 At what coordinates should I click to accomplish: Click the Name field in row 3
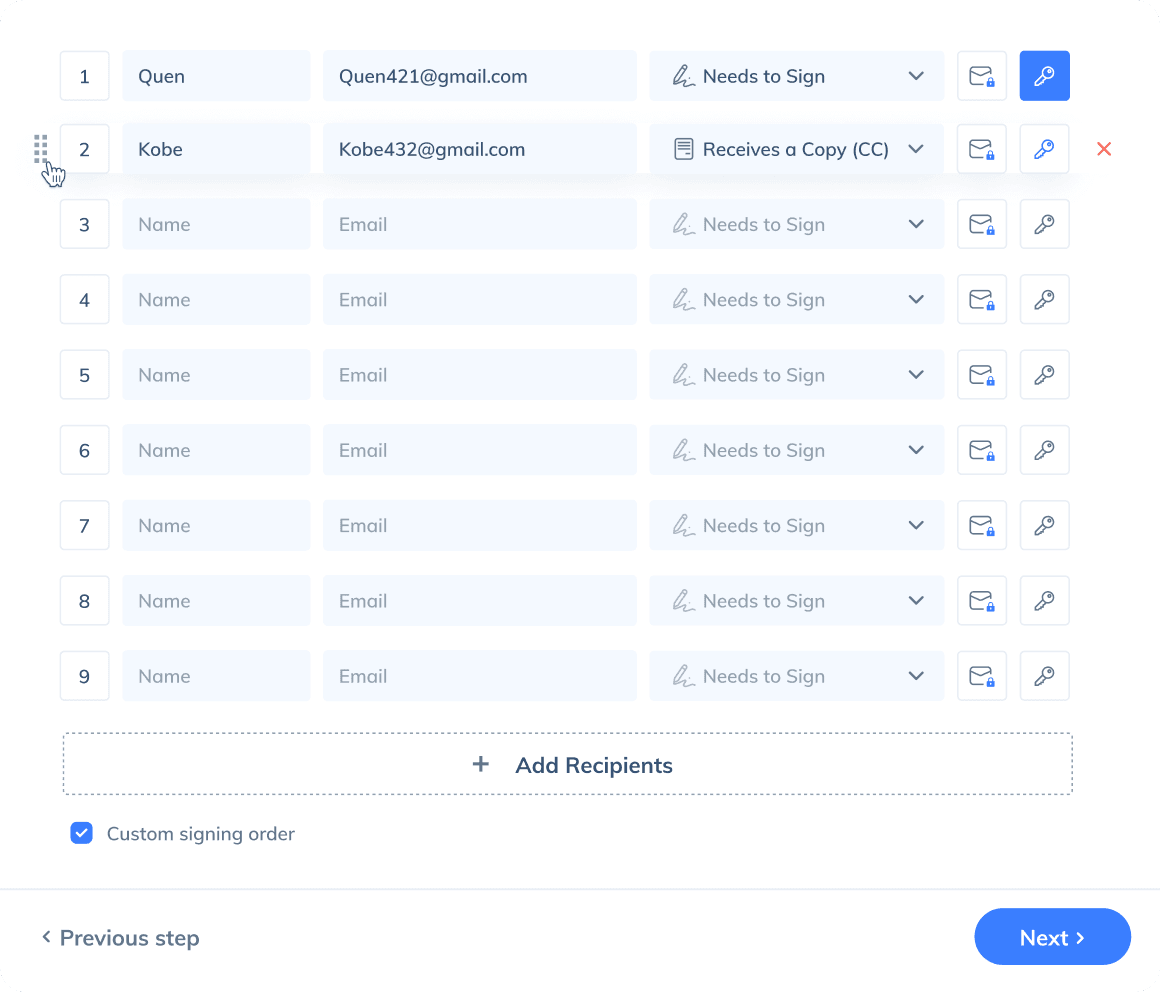[x=216, y=224]
